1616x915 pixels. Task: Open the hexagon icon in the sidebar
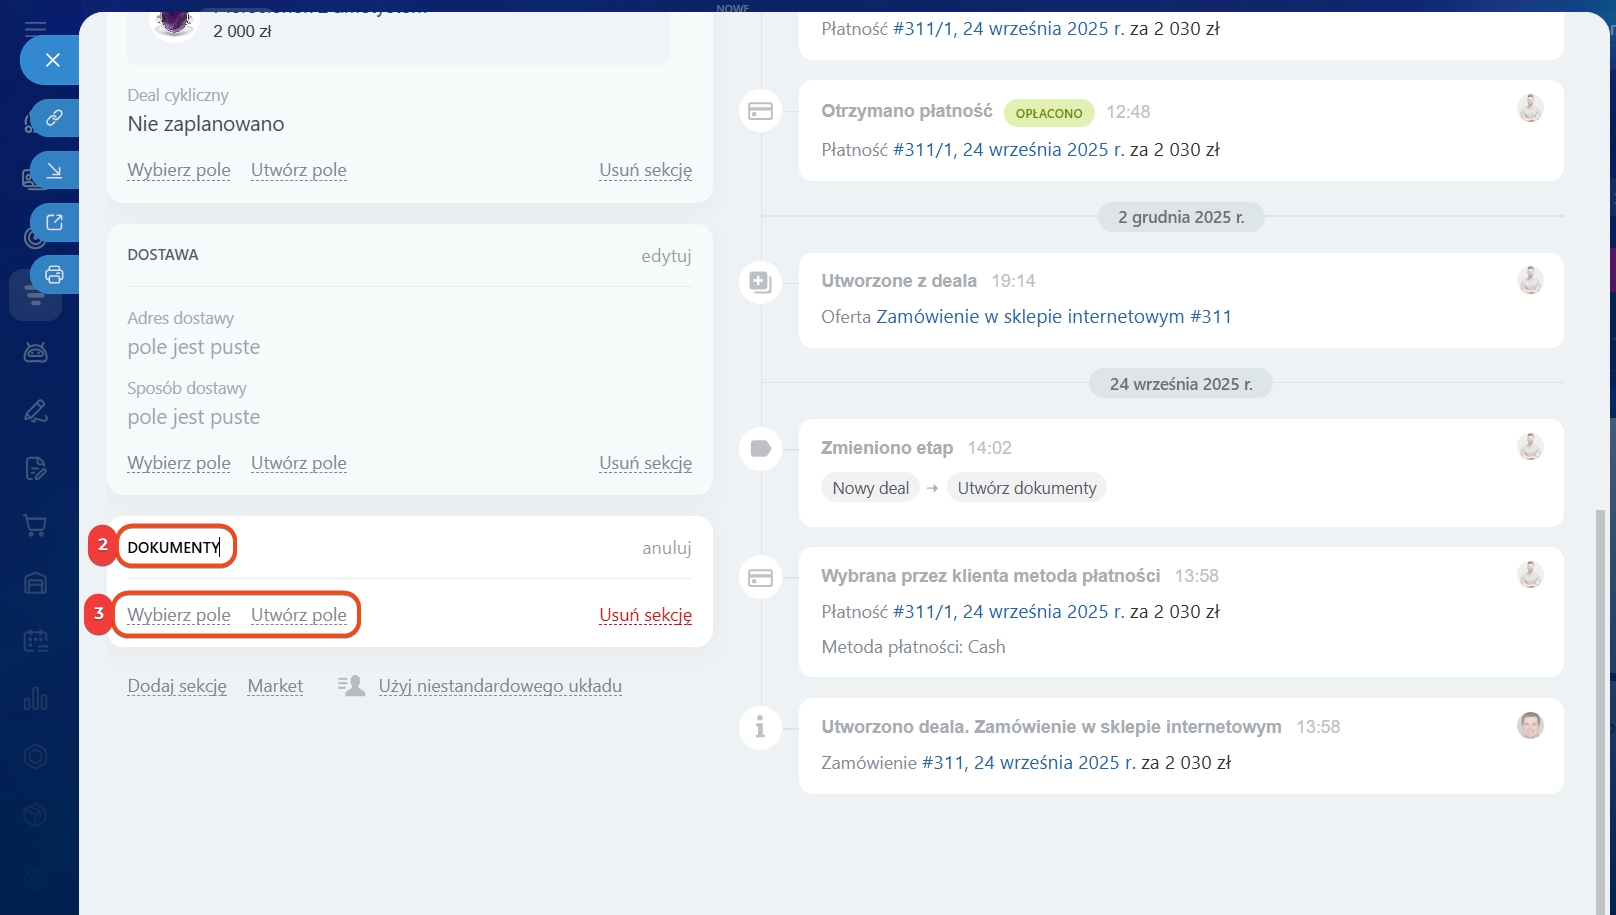tap(35, 756)
